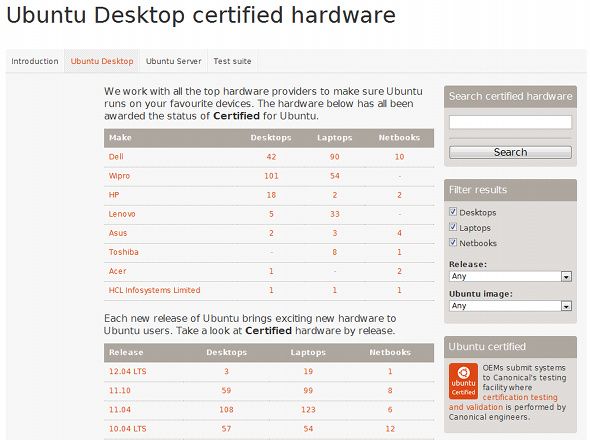Screen dimensions: 590x440
Task: Click 11.10 desktops count 59
Action: (226, 390)
